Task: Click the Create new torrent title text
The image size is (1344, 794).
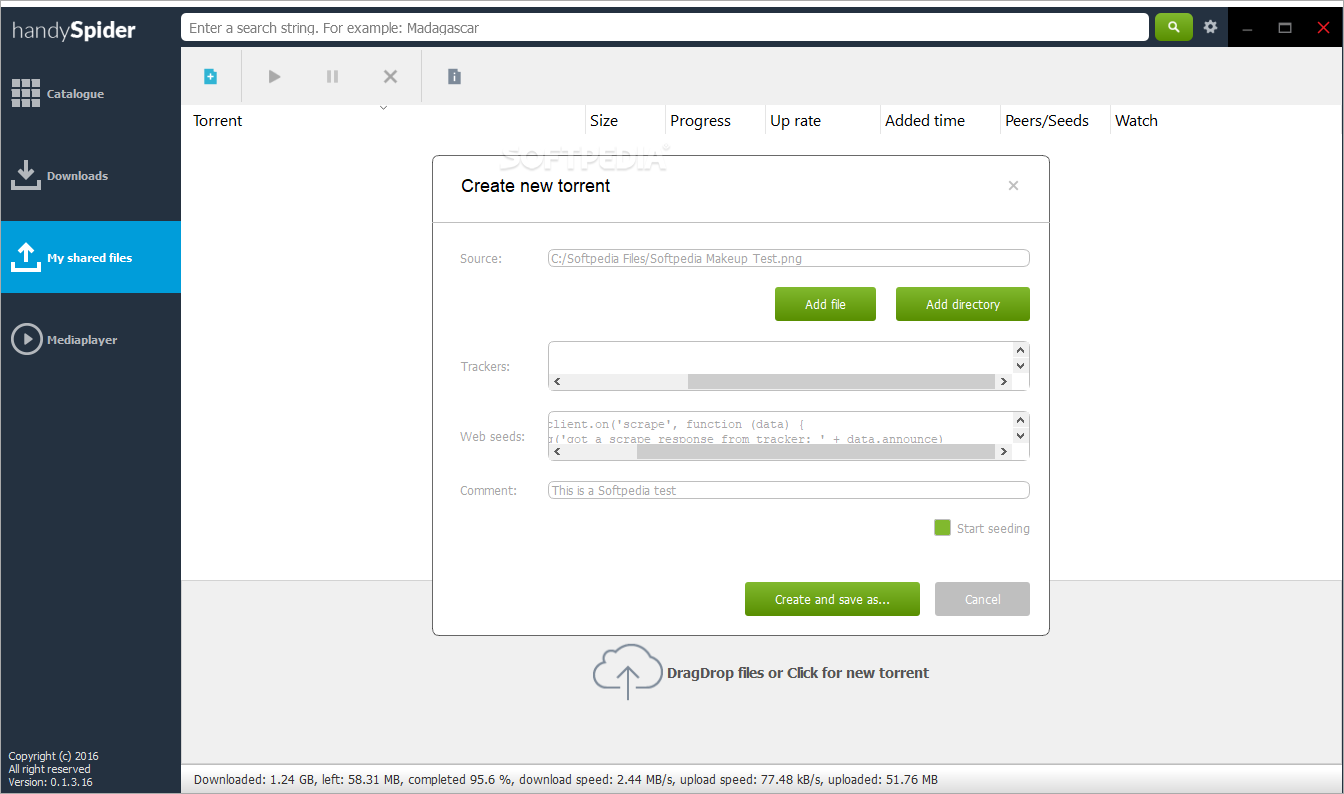Action: coord(535,186)
